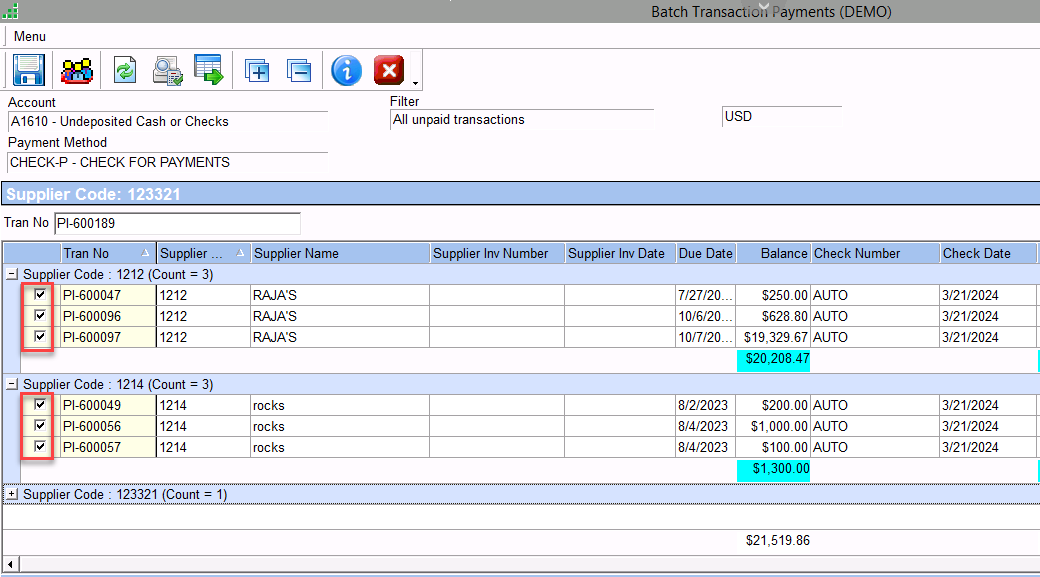Click the red X close icon
This screenshot has width=1040, height=577.
[388, 70]
